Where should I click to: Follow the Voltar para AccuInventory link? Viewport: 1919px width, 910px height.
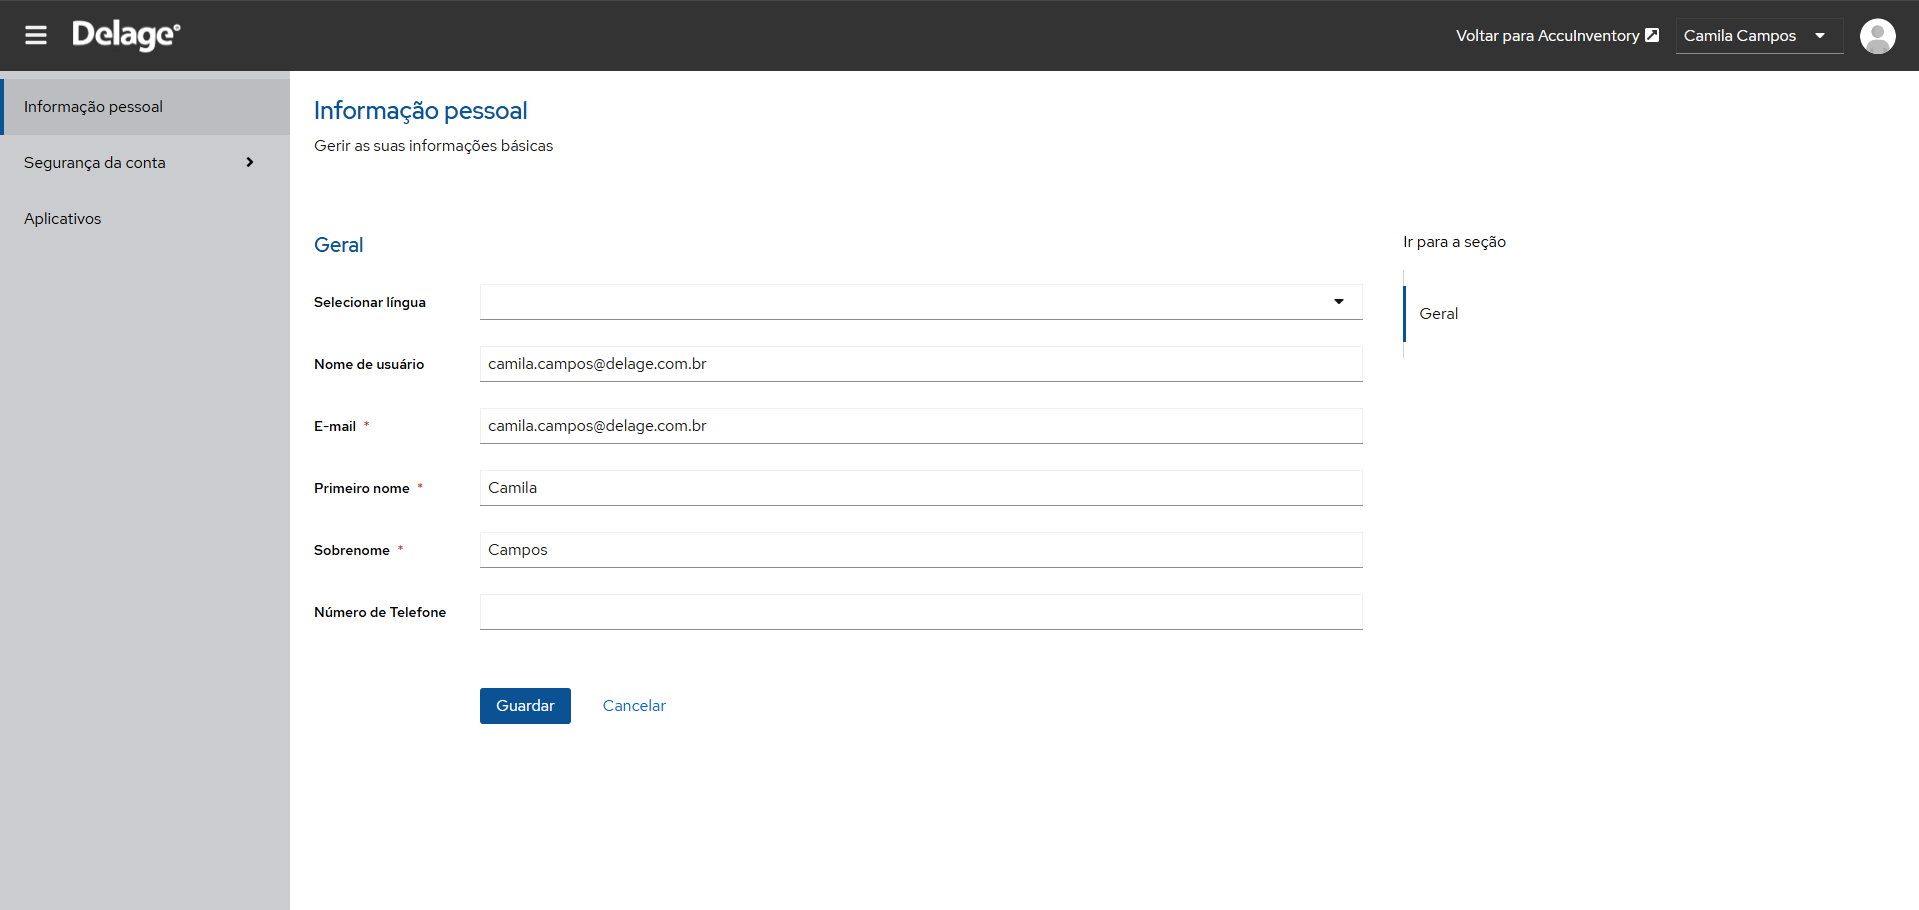[1557, 36]
